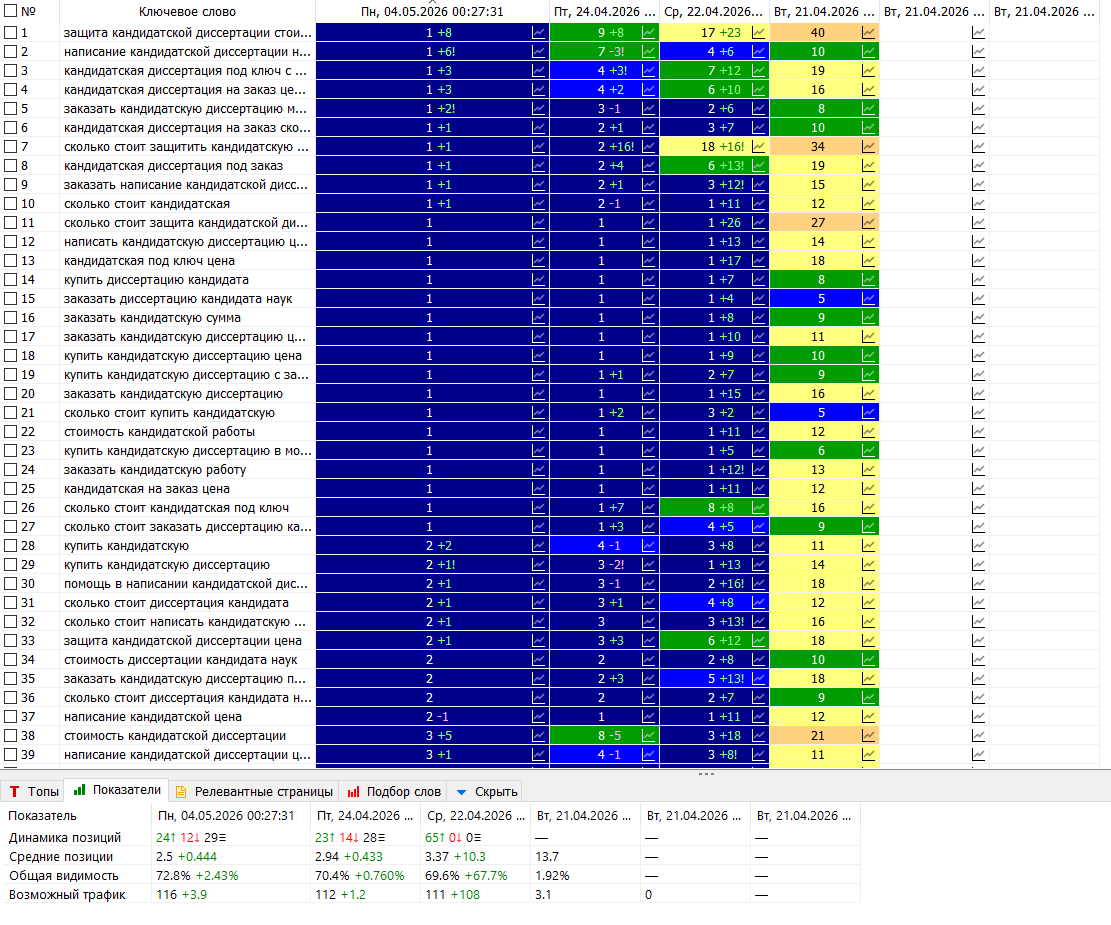Select checkbox for row 28 купить кандидатскую
Viewport: 1111px width, 925px height.
[x=11, y=546]
